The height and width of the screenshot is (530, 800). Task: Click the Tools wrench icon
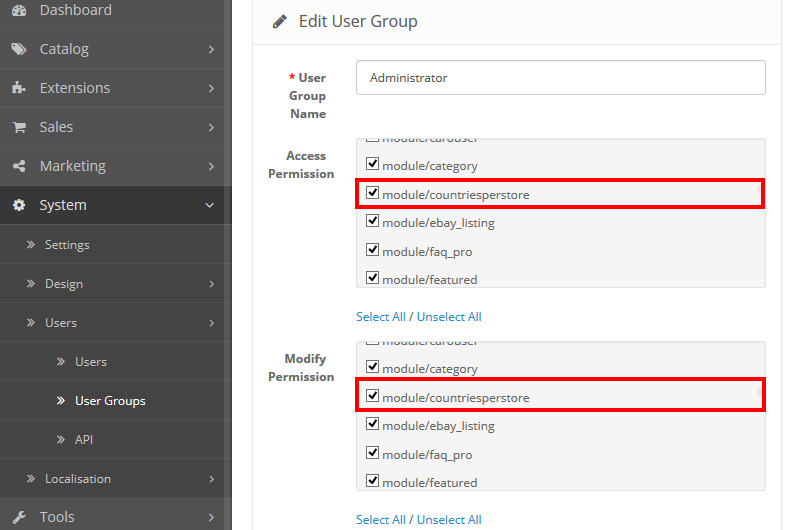click(x=19, y=517)
